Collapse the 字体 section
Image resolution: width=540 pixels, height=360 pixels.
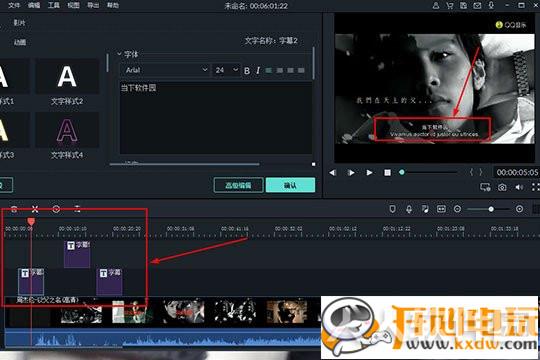(119, 54)
